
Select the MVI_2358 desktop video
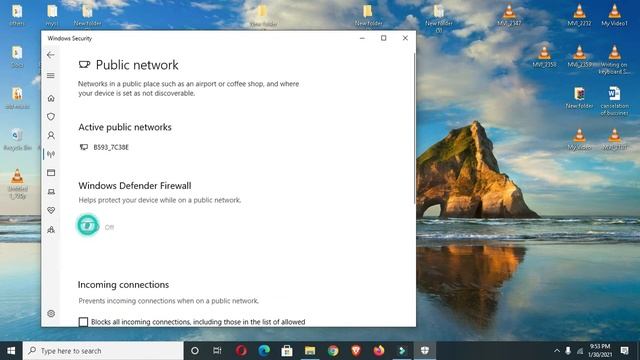[x=544, y=56]
